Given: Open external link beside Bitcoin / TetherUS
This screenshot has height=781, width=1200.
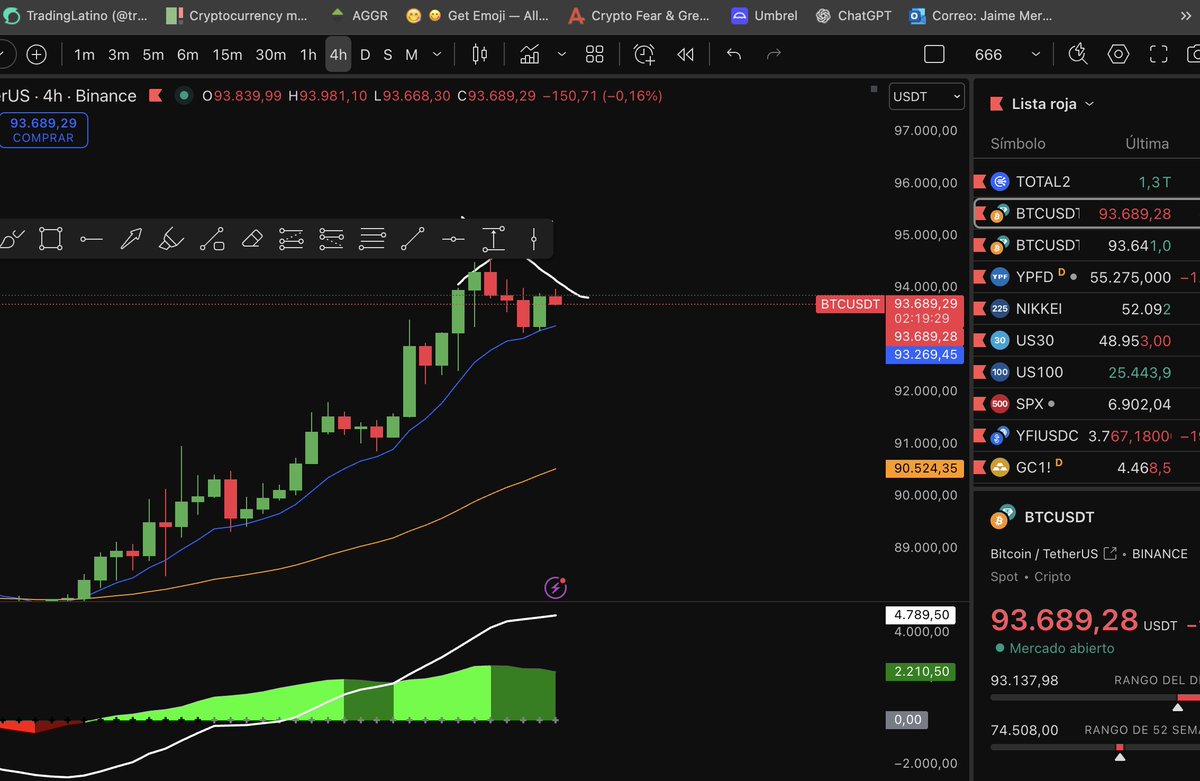Looking at the screenshot, I should tap(1109, 553).
